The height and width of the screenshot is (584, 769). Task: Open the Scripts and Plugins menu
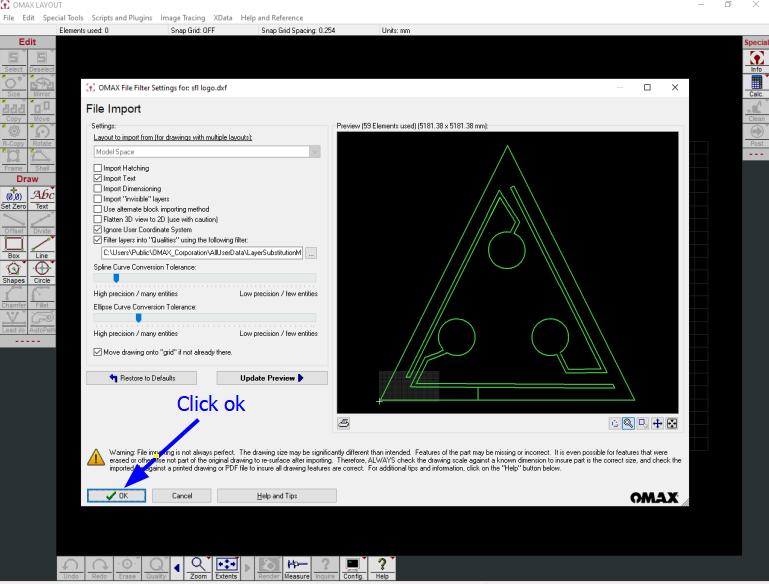point(122,18)
